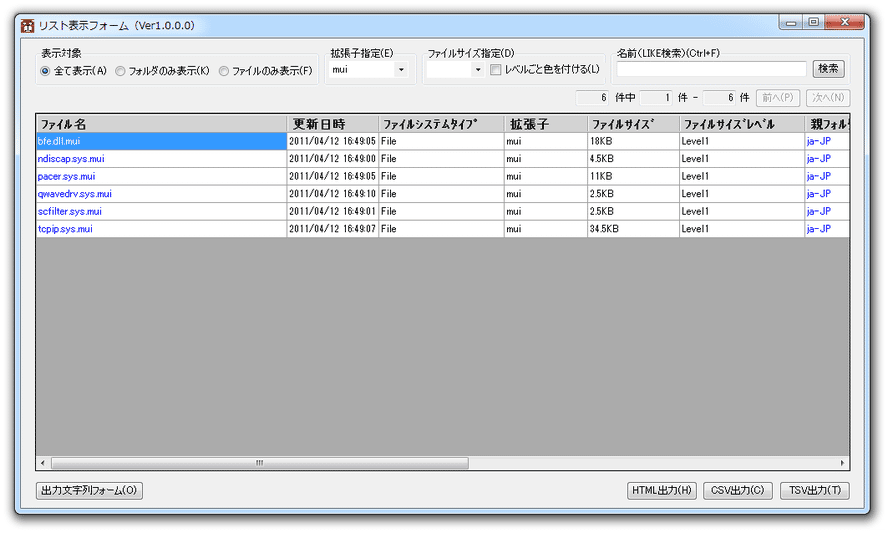The height and width of the screenshot is (533, 888).
Task: Click ja-JP folder link in bfe.dll.mui row
Action: point(819,141)
